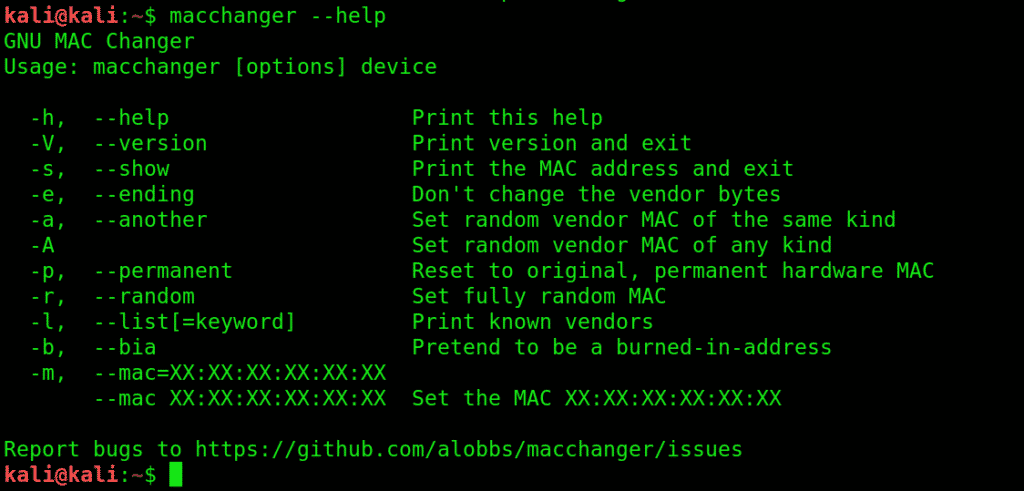Click the '--ending' option text

pos(144,194)
